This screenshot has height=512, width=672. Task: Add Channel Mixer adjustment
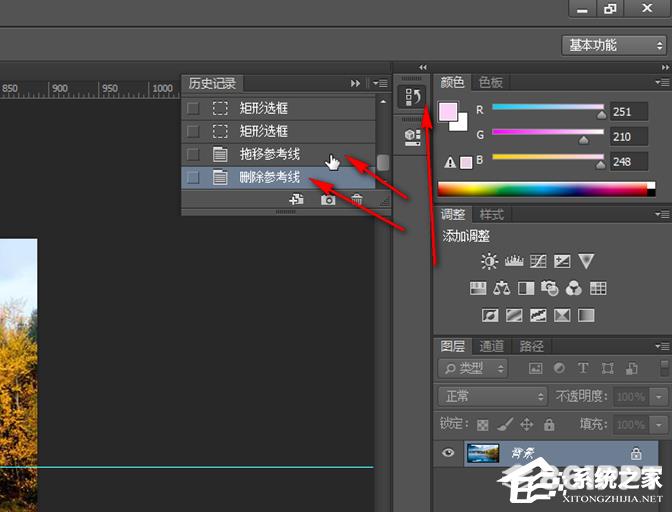pos(573,288)
